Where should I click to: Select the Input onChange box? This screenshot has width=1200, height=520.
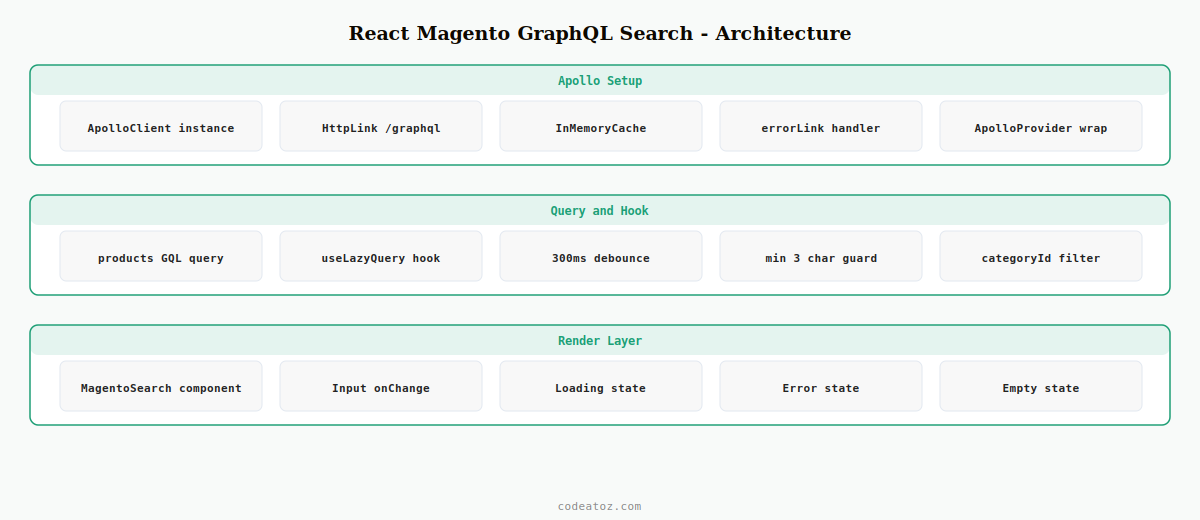[x=381, y=386]
